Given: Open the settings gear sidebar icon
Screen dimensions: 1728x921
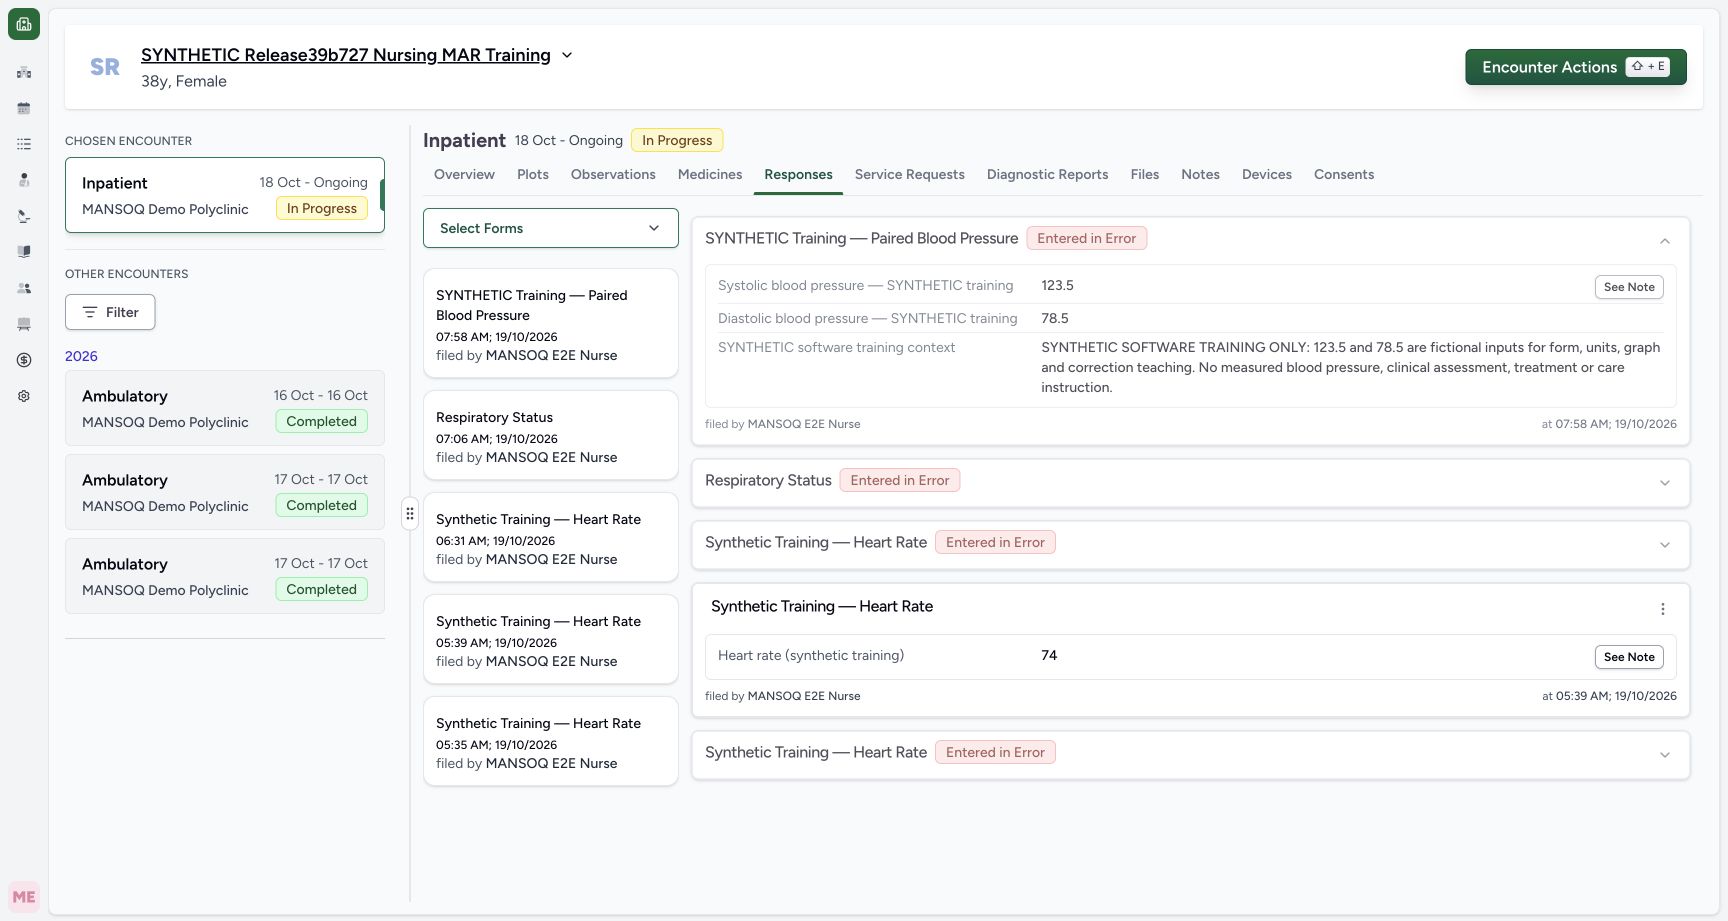Looking at the screenshot, I should click(24, 396).
